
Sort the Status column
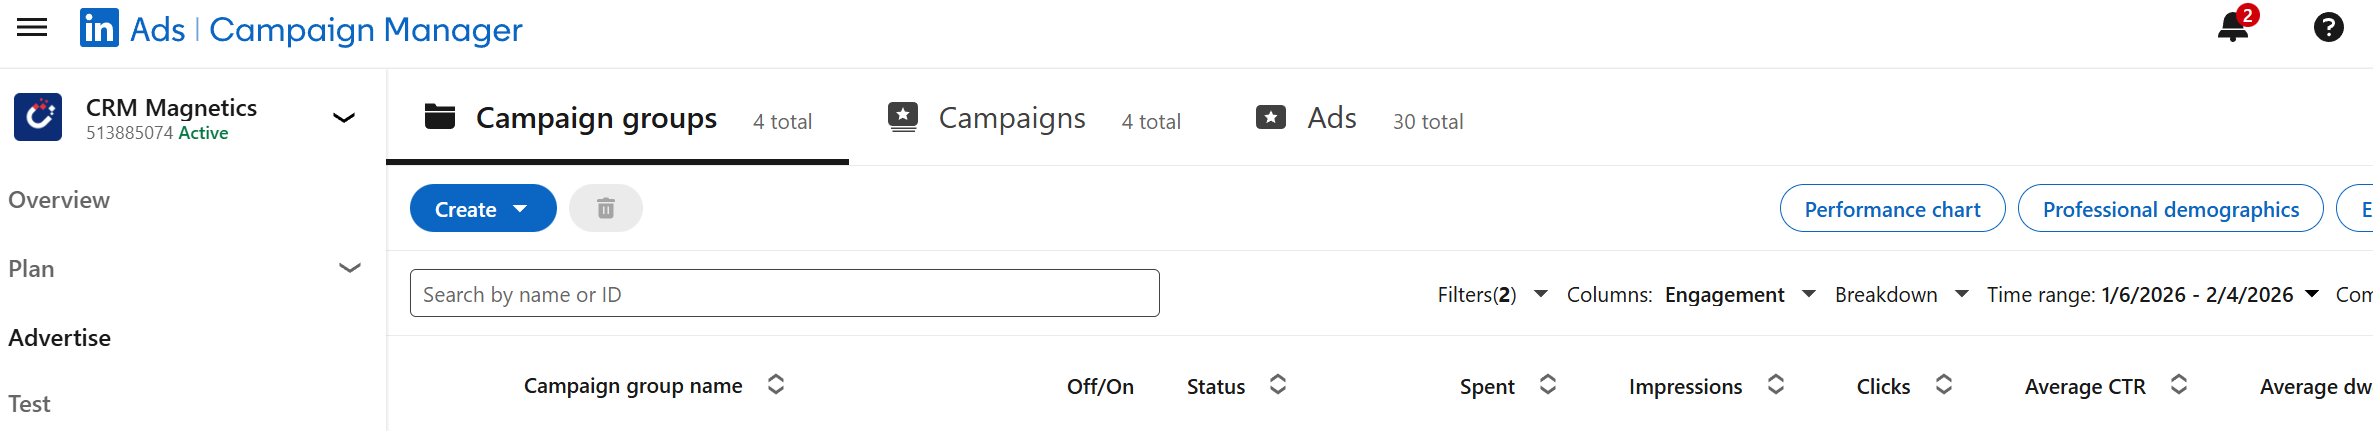pos(1278,385)
